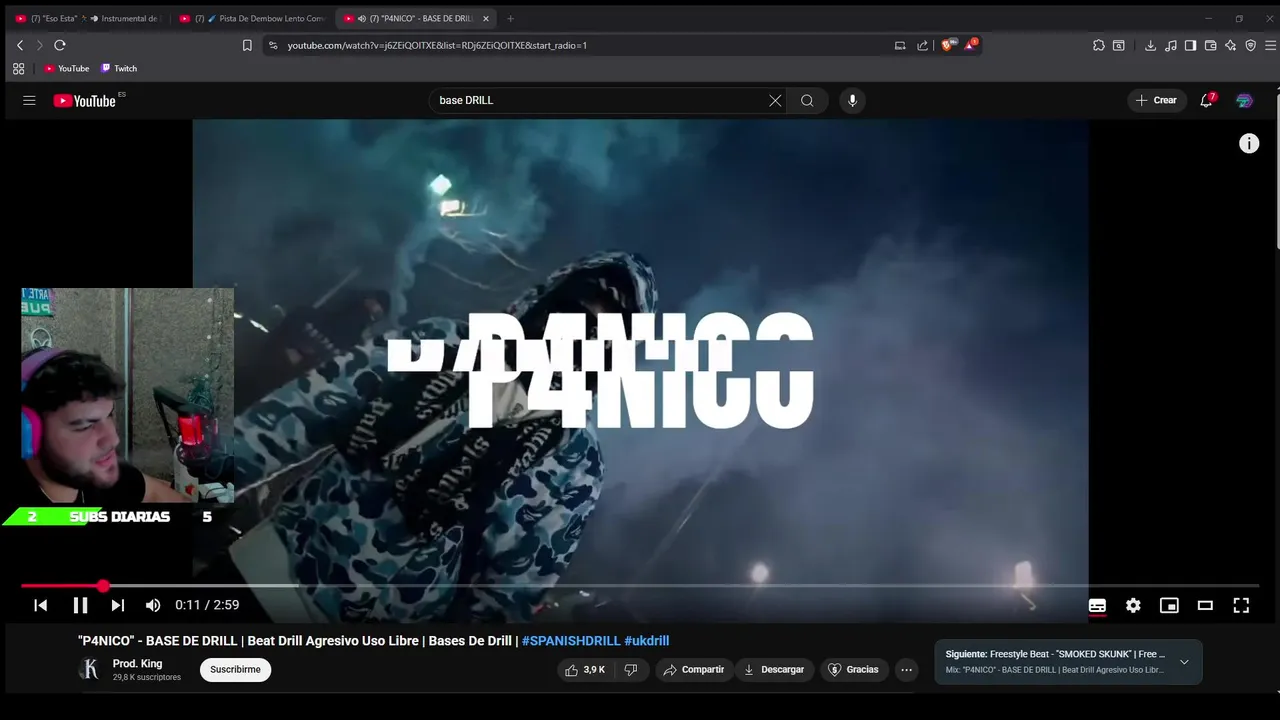The width and height of the screenshot is (1280, 720).
Task: Share the video via Compartir
Action: click(694, 670)
